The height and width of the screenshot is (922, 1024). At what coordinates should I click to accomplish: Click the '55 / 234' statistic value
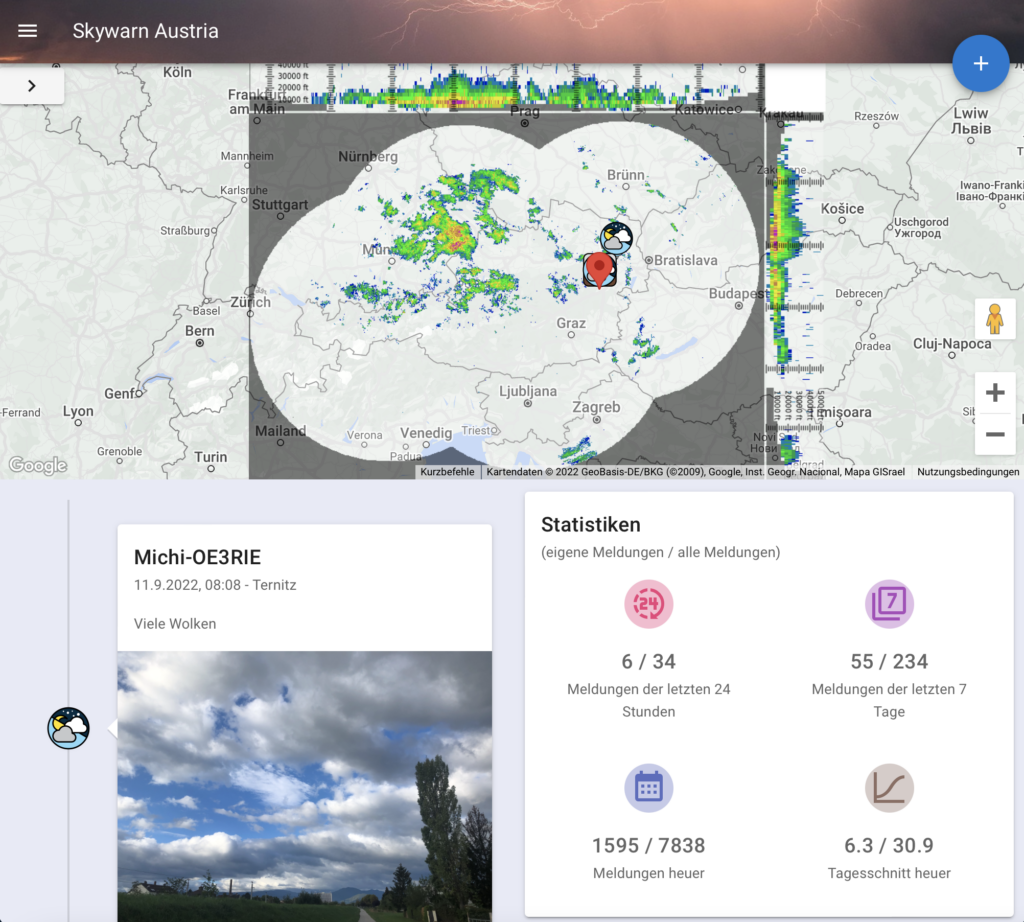pyautogui.click(x=889, y=661)
